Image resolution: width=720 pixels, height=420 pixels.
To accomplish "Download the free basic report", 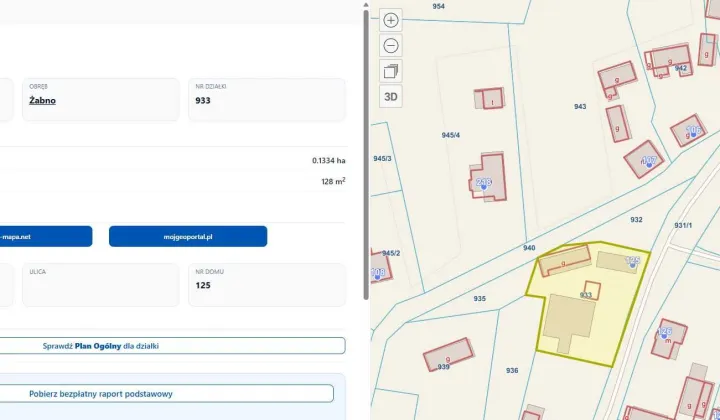I will tap(166, 394).
